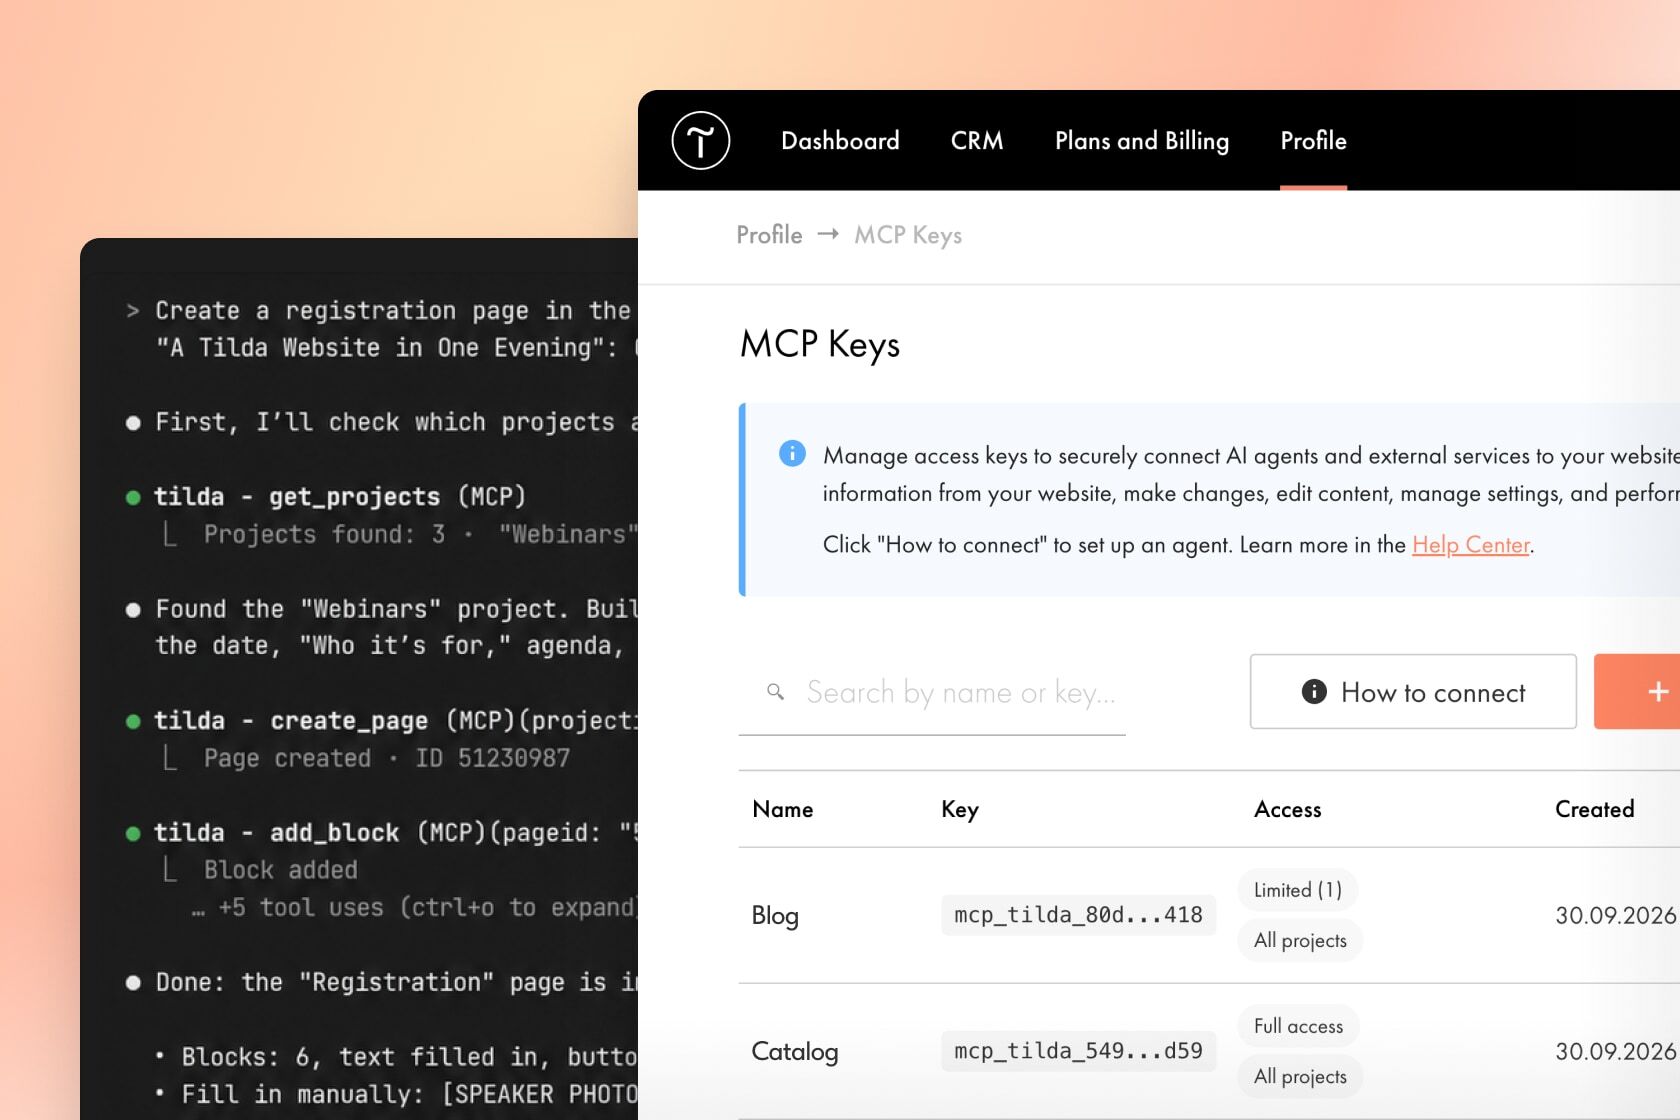Click the MCP Keys breadcrumb text

tap(908, 235)
